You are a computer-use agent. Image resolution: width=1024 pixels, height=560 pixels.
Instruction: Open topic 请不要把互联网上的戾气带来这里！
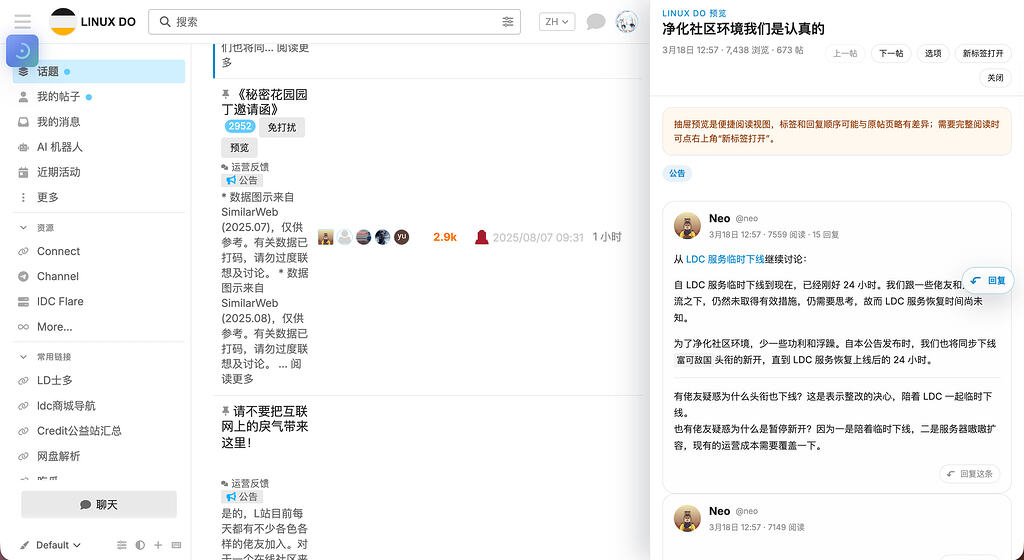tap(264, 427)
